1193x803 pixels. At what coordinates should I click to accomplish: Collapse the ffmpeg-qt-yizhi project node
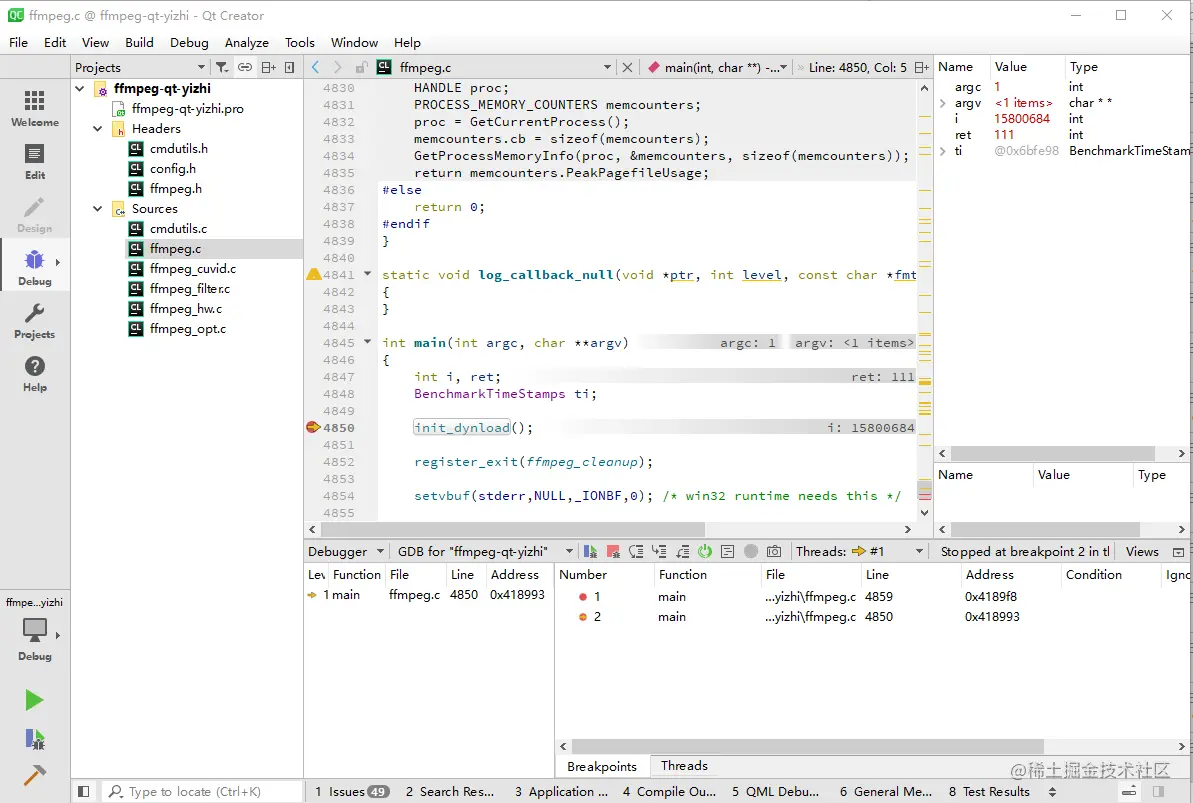(81, 88)
